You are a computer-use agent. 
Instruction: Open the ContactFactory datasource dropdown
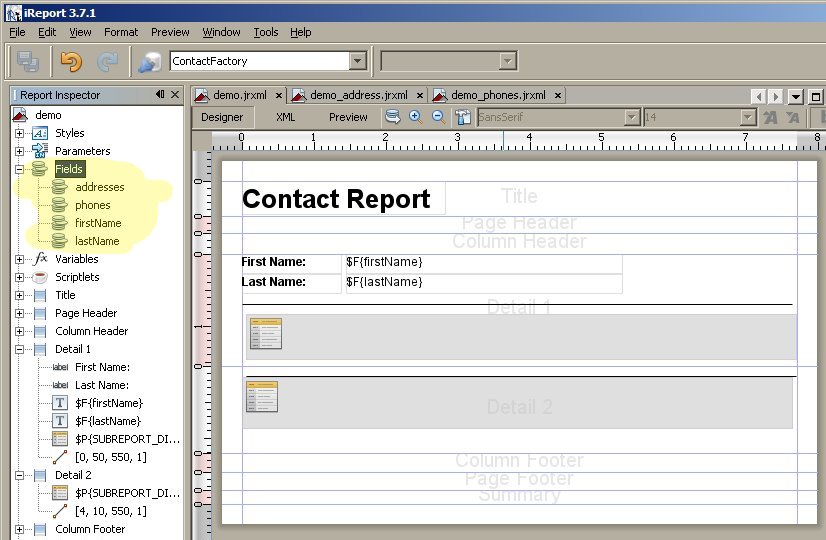click(358, 61)
